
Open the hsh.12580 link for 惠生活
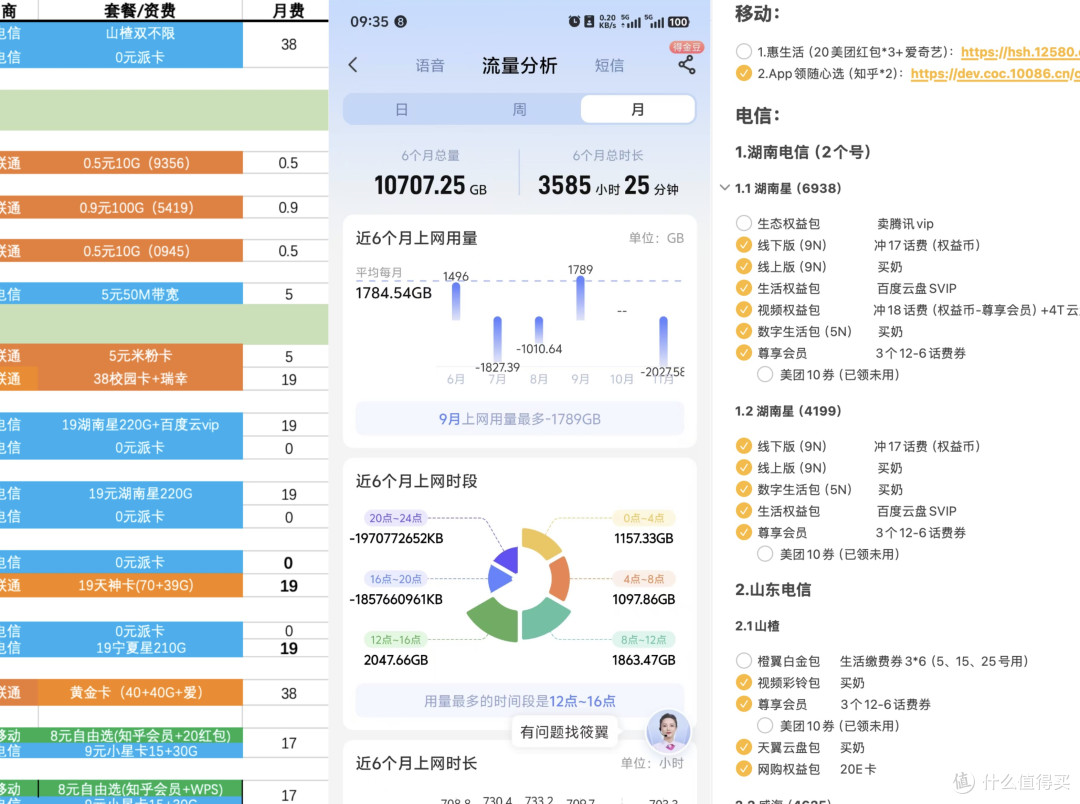pos(1020,52)
